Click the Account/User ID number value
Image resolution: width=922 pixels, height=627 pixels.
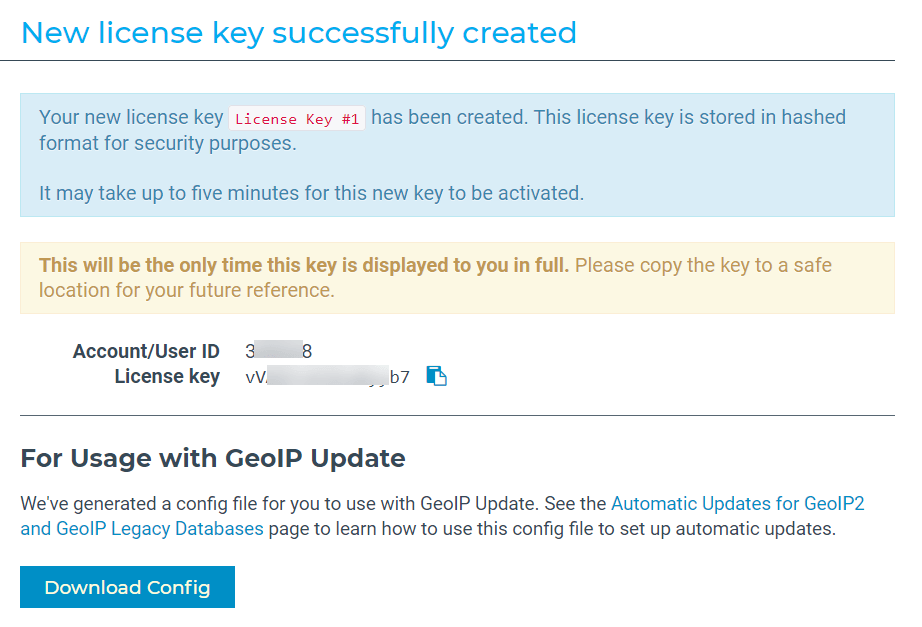pos(279,351)
